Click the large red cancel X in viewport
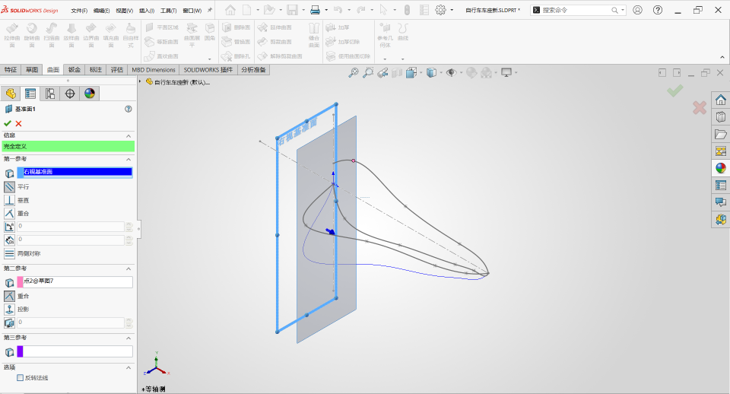The image size is (730, 394). point(699,108)
